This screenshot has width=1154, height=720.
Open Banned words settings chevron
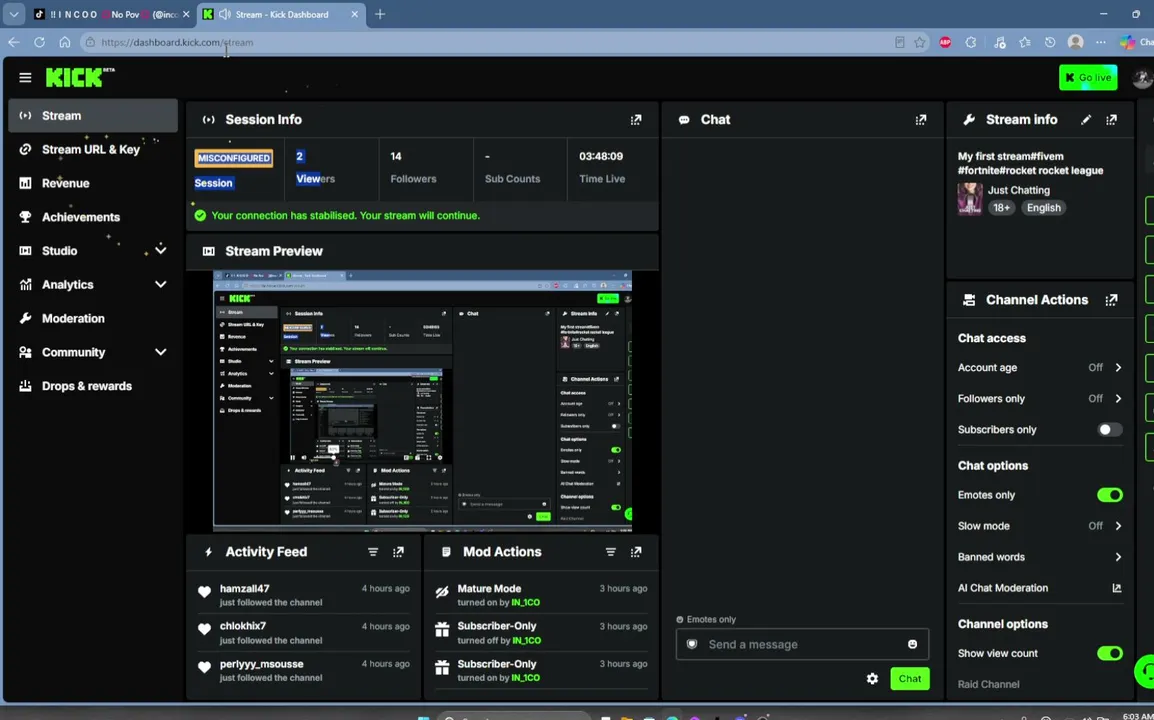pos(1118,557)
